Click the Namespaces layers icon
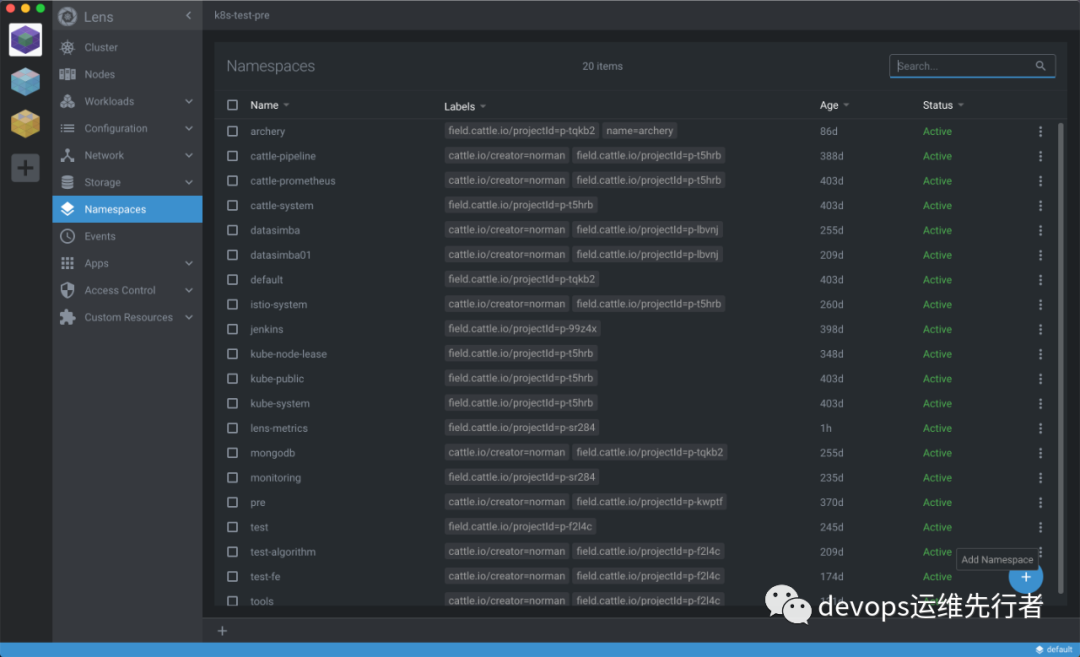The image size is (1080, 657). coord(68,209)
